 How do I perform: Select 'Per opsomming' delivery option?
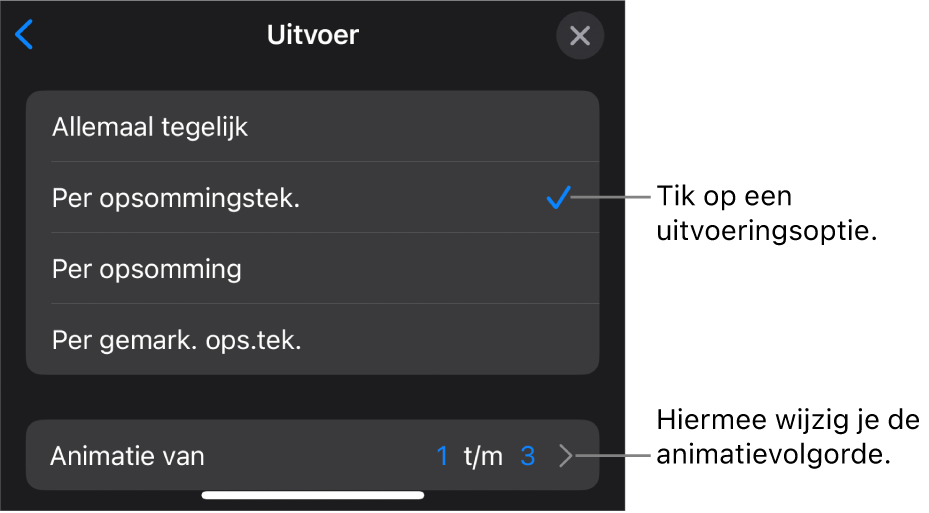[147, 269]
